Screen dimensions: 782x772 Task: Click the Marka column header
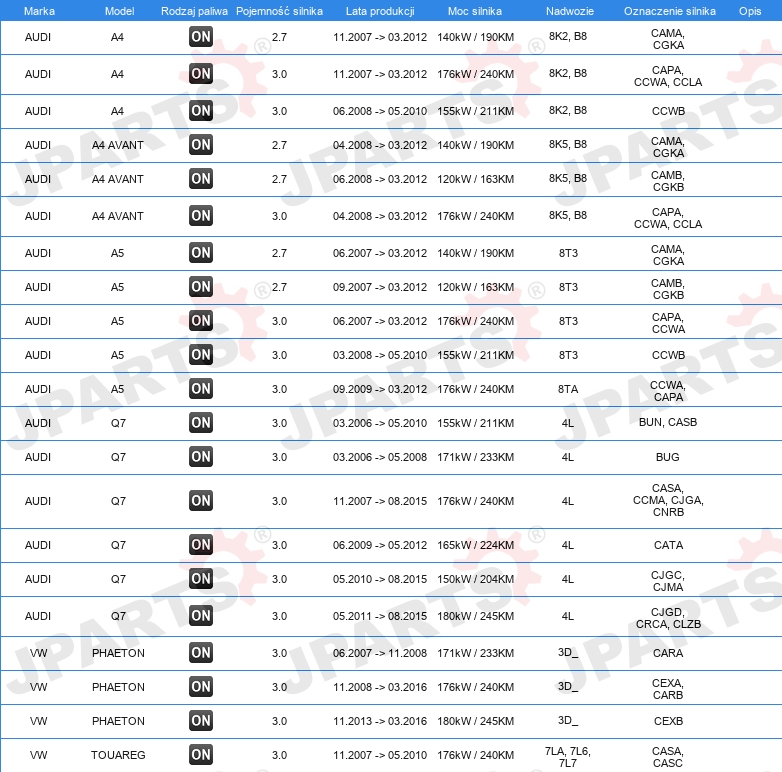(x=39, y=11)
